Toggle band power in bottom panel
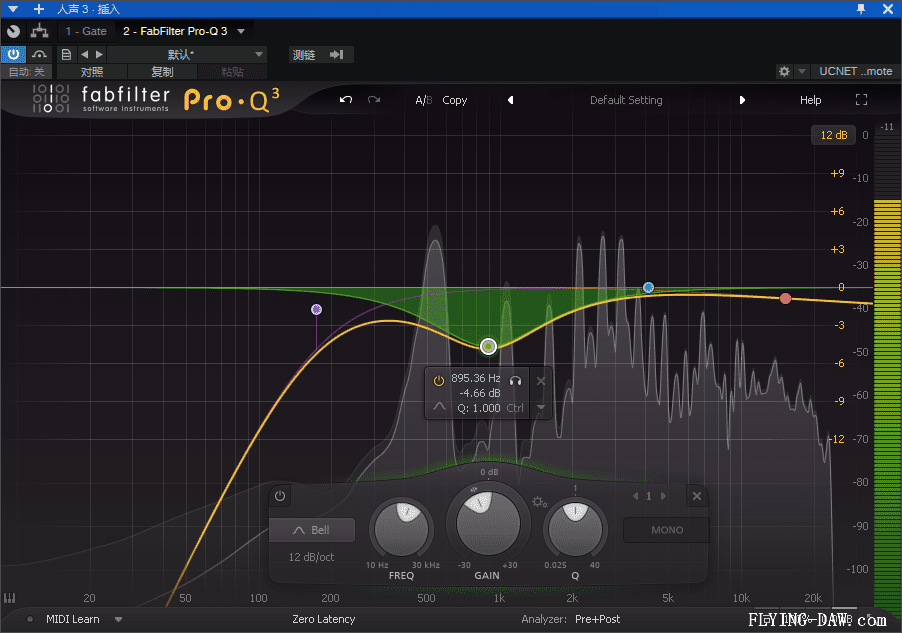The width and height of the screenshot is (902, 633). pyautogui.click(x=280, y=496)
